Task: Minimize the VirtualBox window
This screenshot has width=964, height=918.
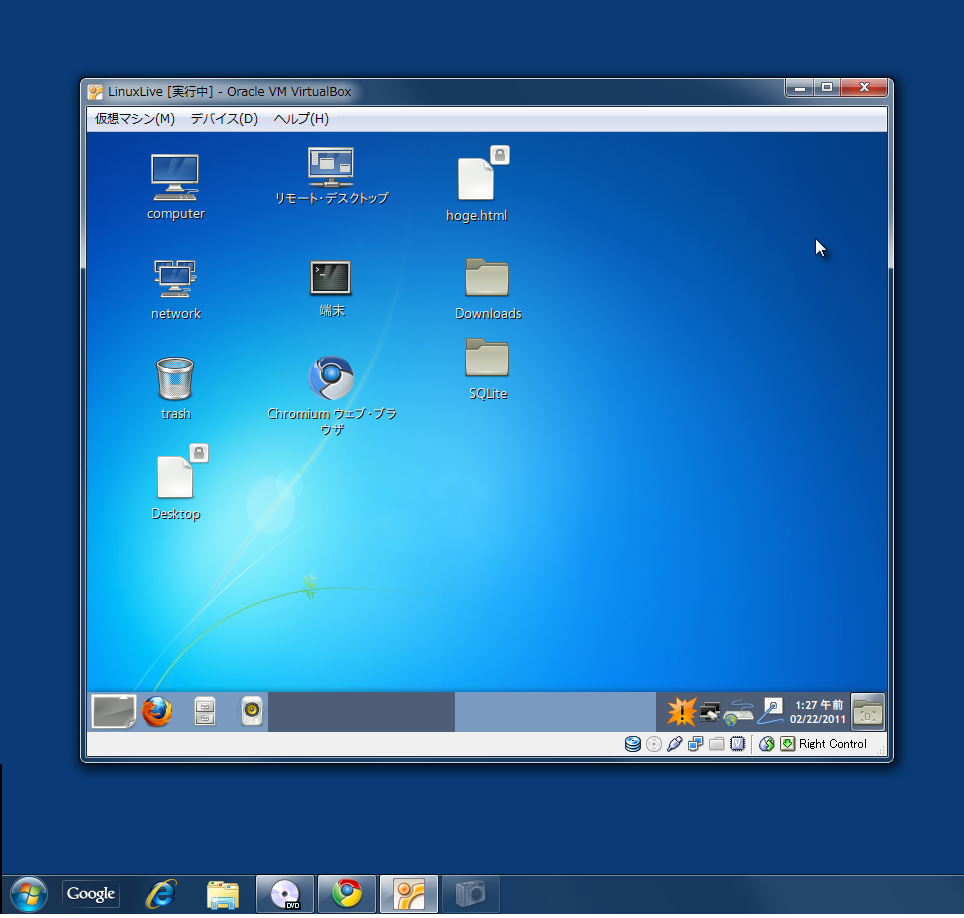Action: (x=799, y=88)
